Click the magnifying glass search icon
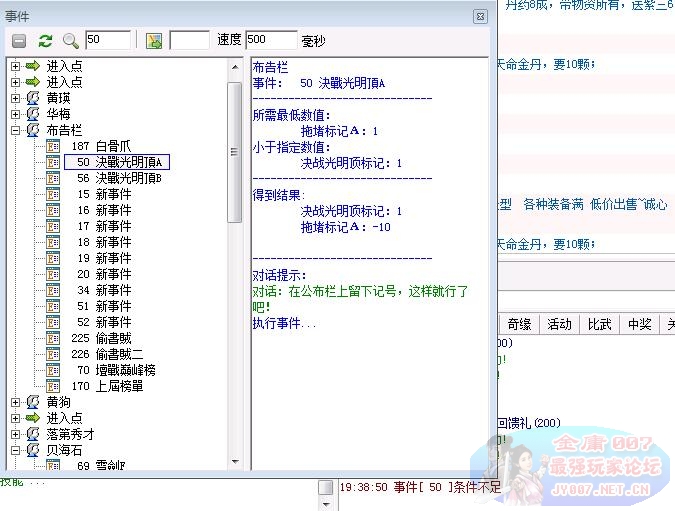 click(71, 41)
